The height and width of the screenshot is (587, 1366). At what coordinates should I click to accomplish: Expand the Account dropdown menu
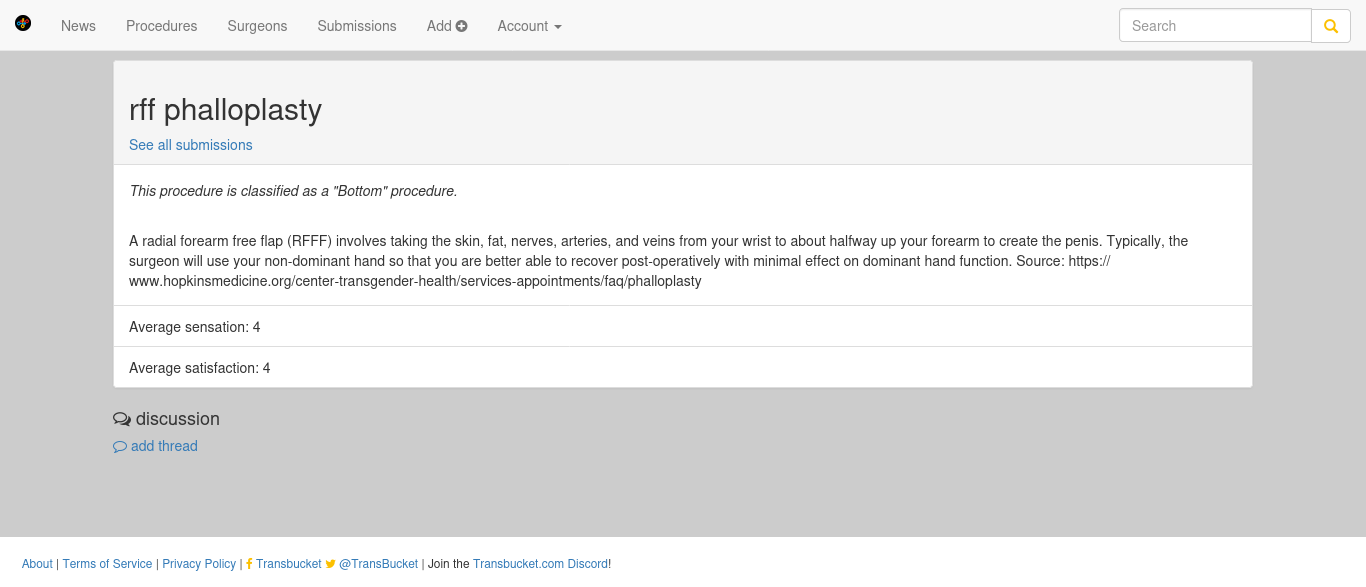coord(529,26)
